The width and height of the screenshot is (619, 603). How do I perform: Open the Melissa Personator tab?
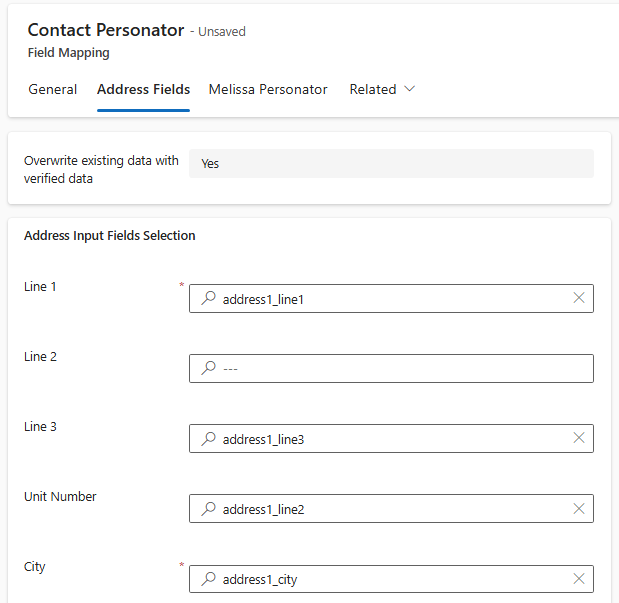pyautogui.click(x=268, y=89)
